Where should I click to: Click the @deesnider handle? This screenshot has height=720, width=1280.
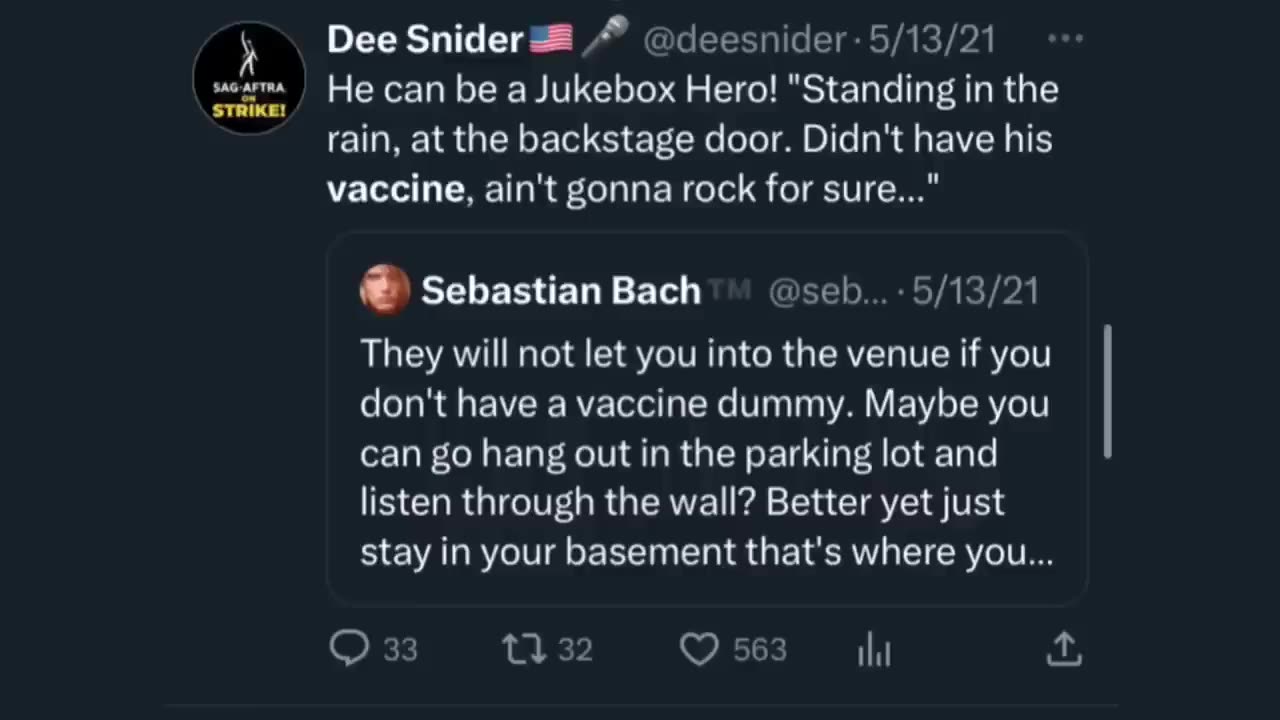point(745,39)
